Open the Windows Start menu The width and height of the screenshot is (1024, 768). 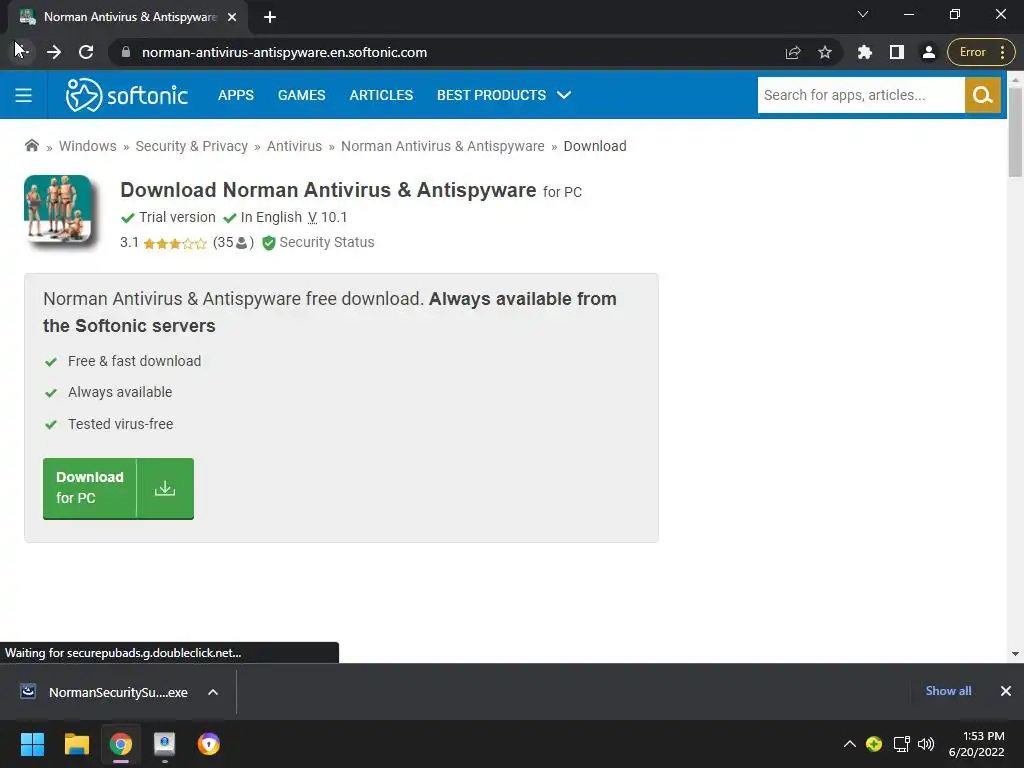[32, 744]
